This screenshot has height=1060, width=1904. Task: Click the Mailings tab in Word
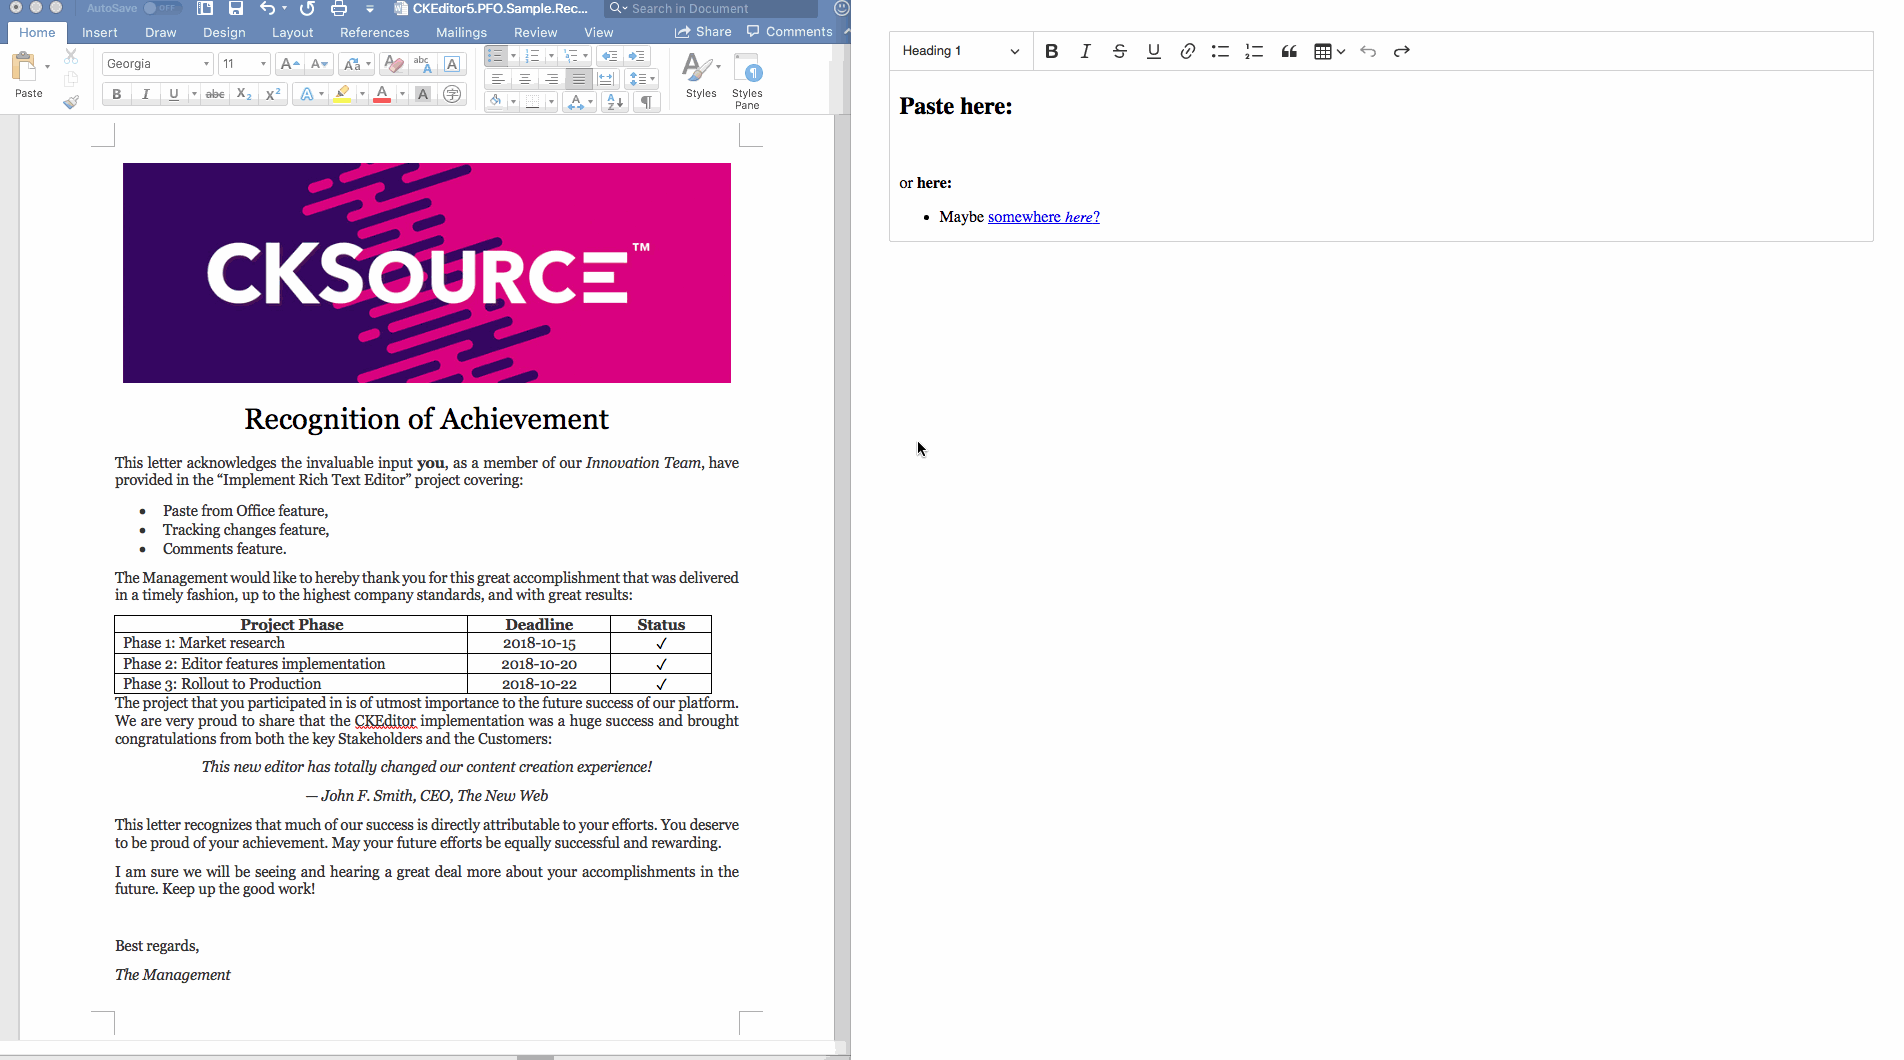click(461, 32)
